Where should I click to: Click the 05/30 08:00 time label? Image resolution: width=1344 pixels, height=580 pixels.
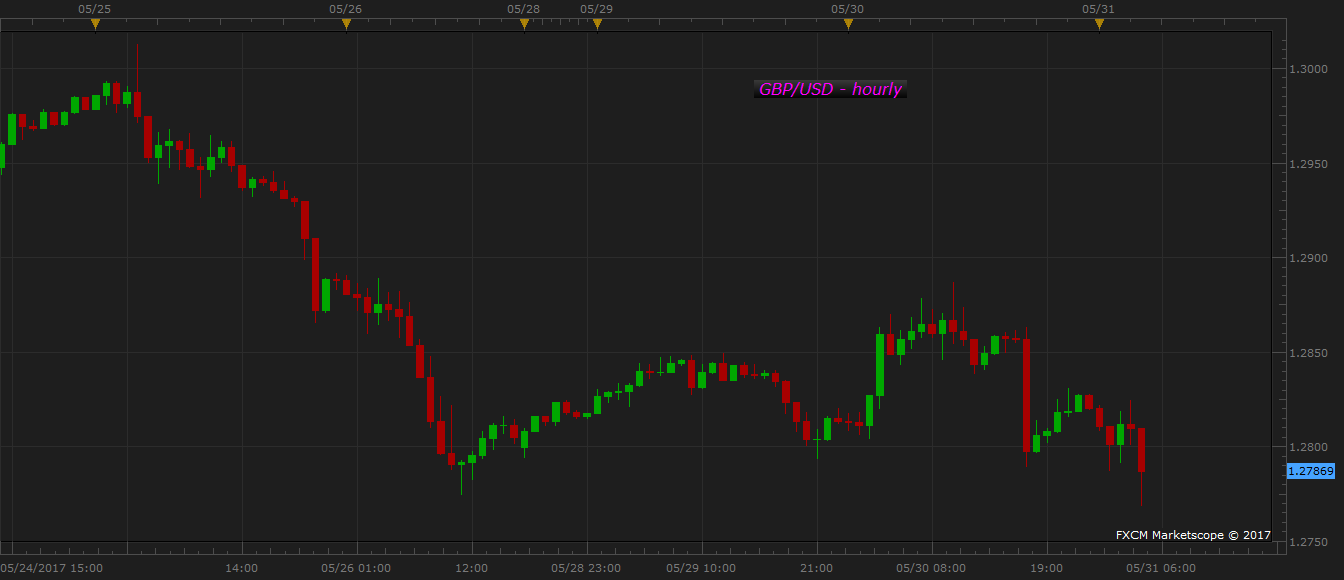click(931, 568)
